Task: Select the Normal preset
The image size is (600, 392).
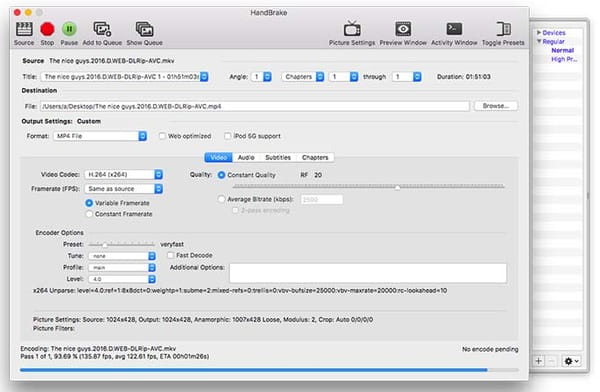Action: 562,50
